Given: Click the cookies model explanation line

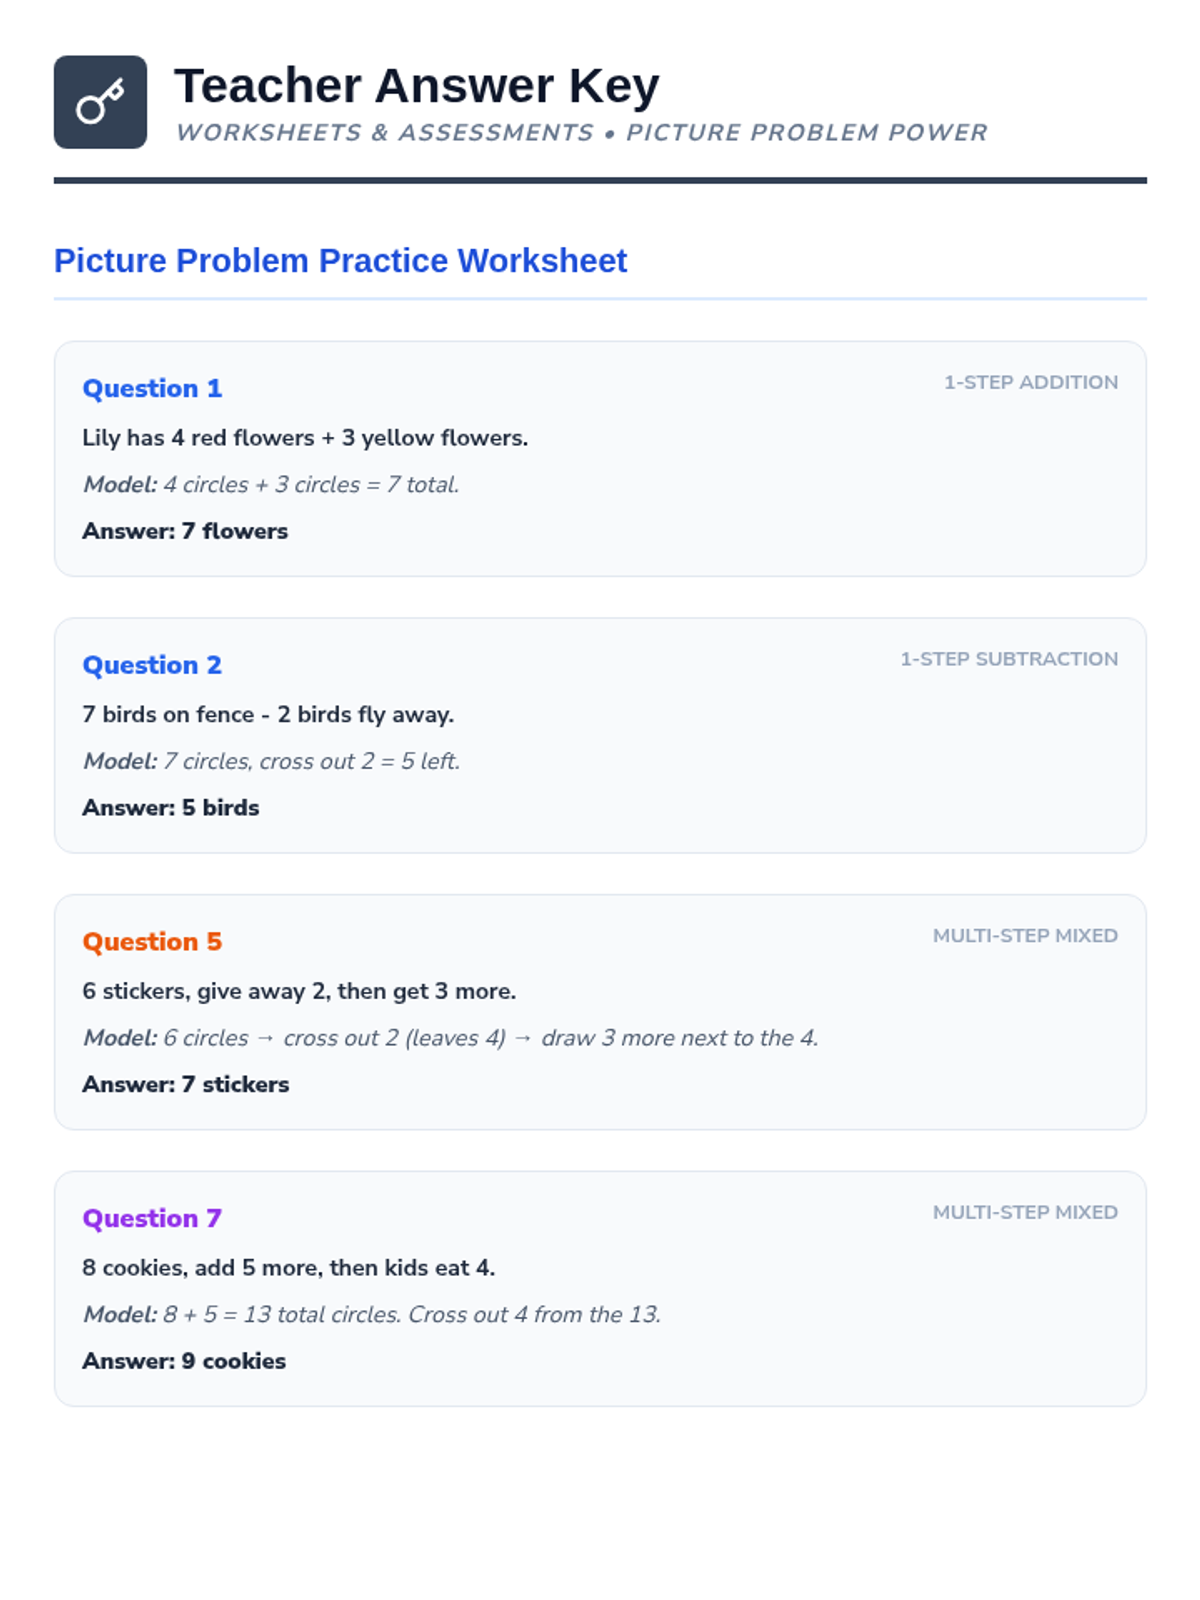Looking at the screenshot, I should (x=372, y=1315).
